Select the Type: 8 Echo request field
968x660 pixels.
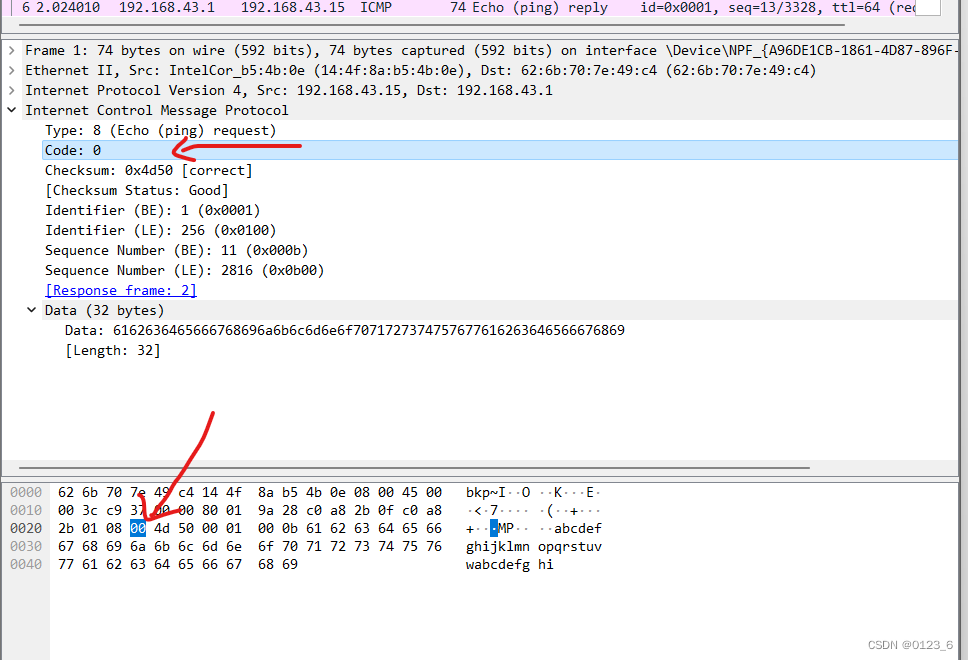[161, 130]
